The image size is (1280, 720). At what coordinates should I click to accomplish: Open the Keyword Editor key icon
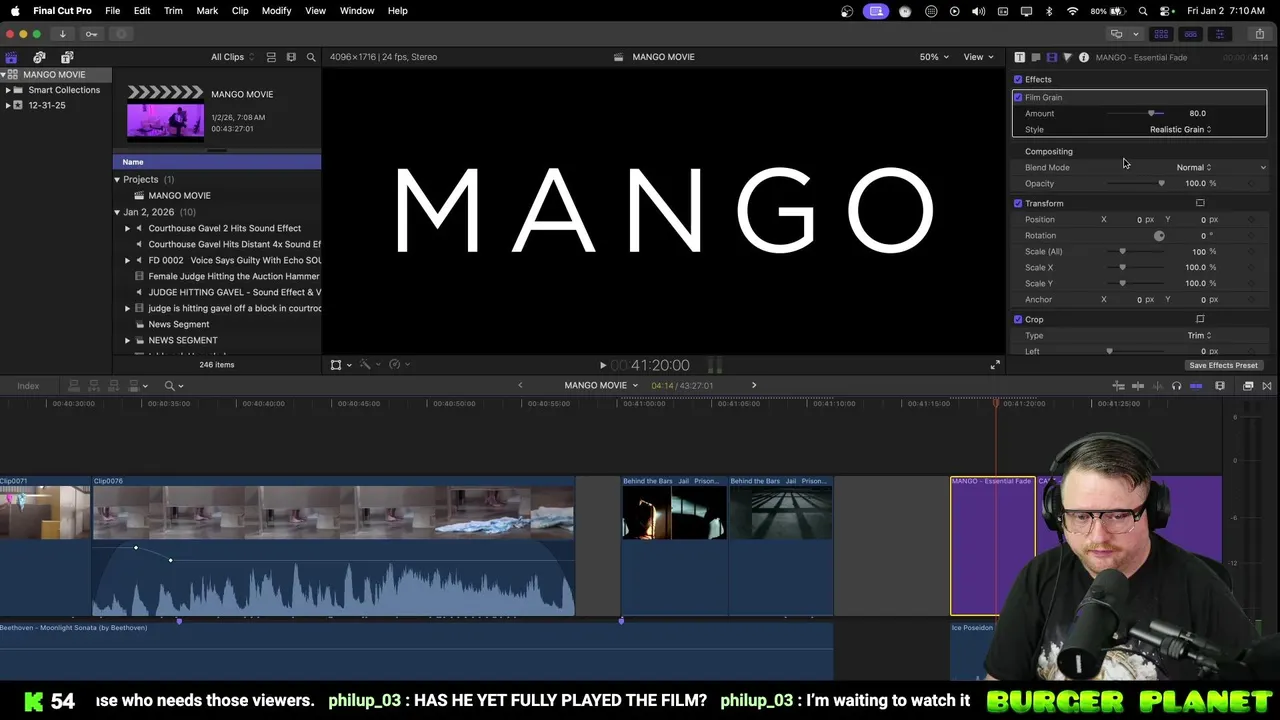tap(91, 34)
